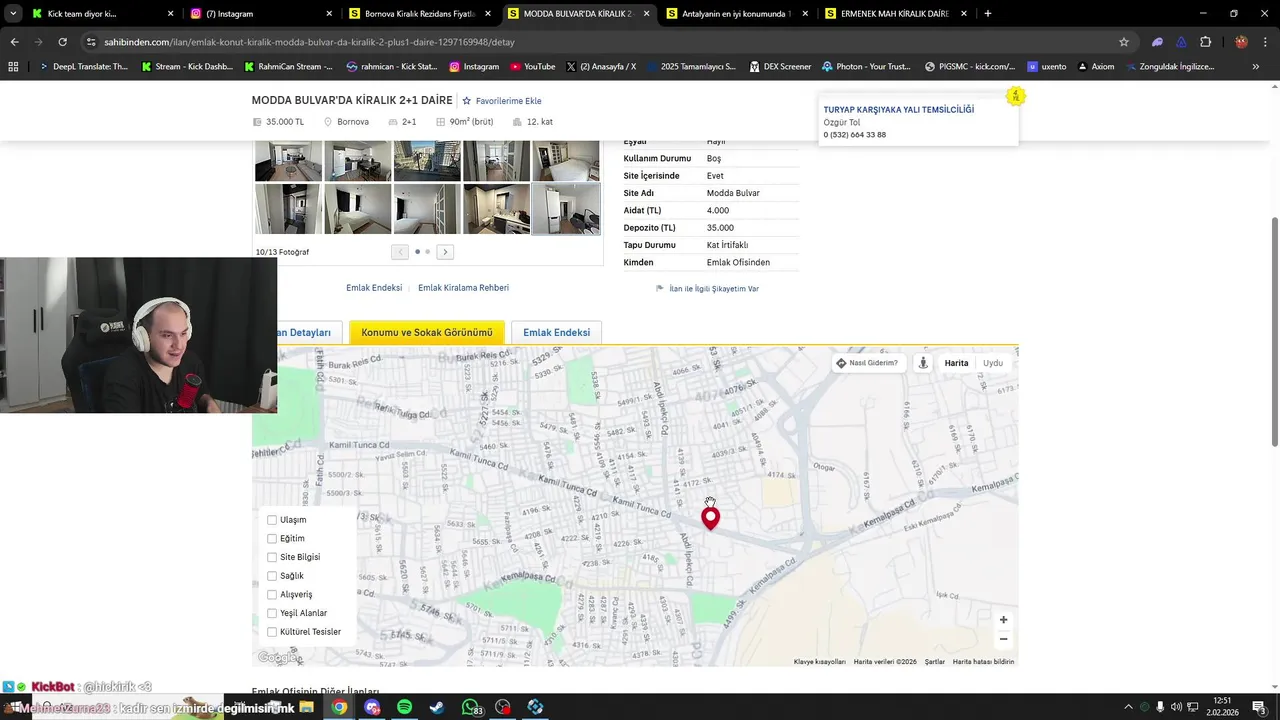Zoom out the map with the minus button

(x=1003, y=639)
